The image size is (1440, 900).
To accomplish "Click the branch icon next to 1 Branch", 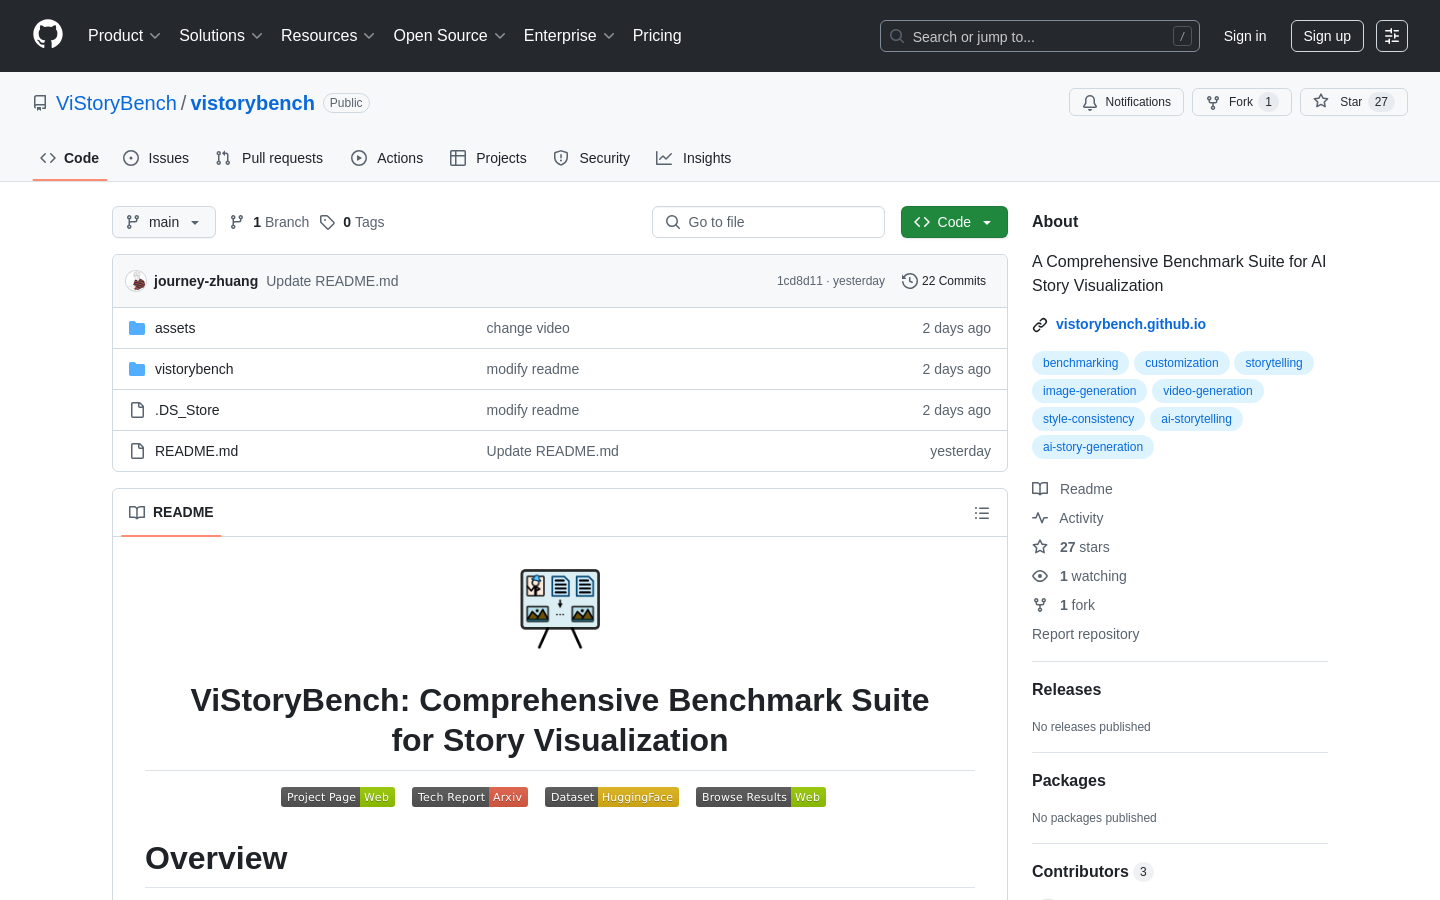I will (x=237, y=222).
